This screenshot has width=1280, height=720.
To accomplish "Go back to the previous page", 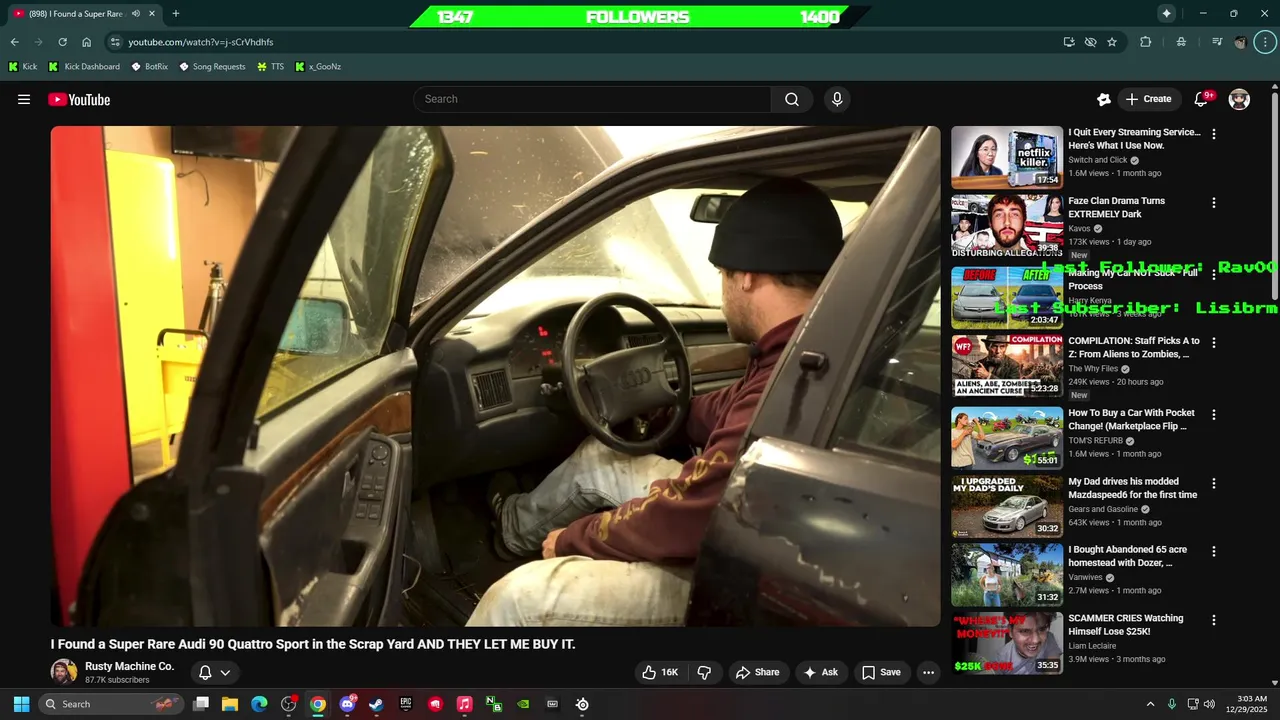I will [14, 42].
